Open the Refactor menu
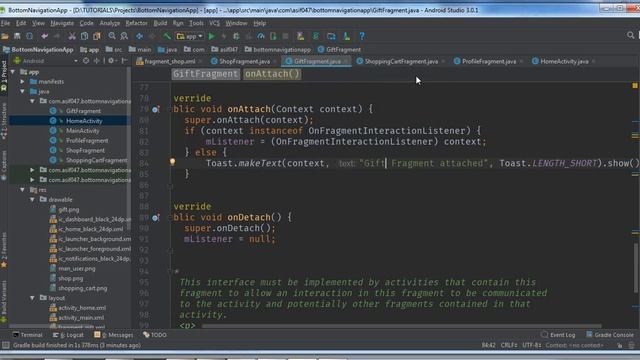The image size is (640, 360). pyautogui.click(x=136, y=23)
